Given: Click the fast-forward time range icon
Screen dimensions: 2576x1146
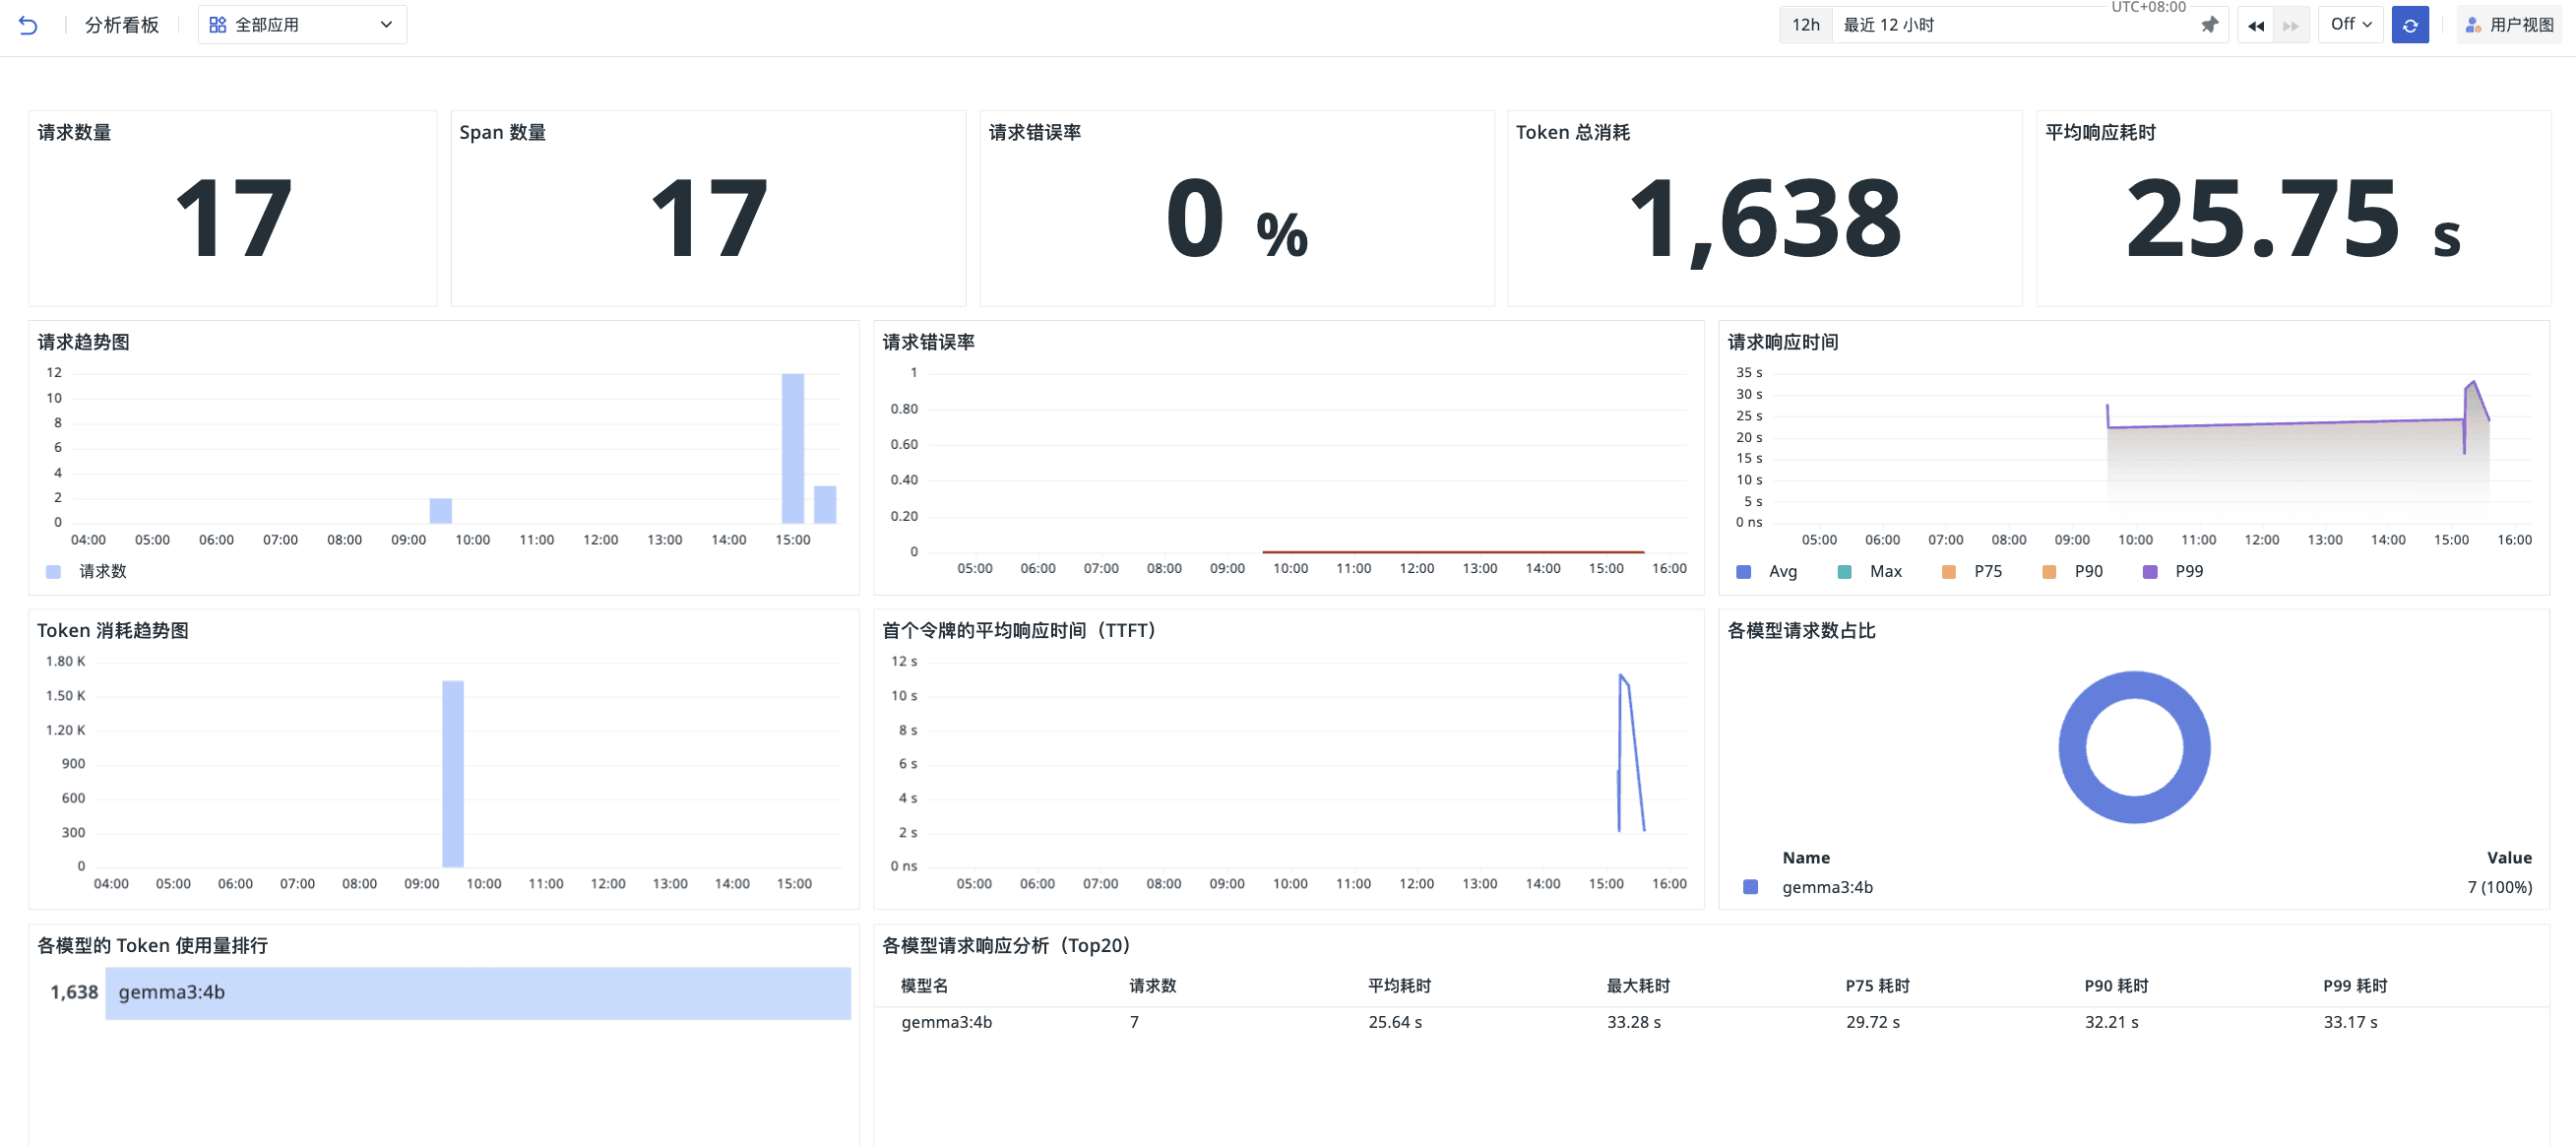Looking at the screenshot, I should pyautogui.click(x=2290, y=25).
